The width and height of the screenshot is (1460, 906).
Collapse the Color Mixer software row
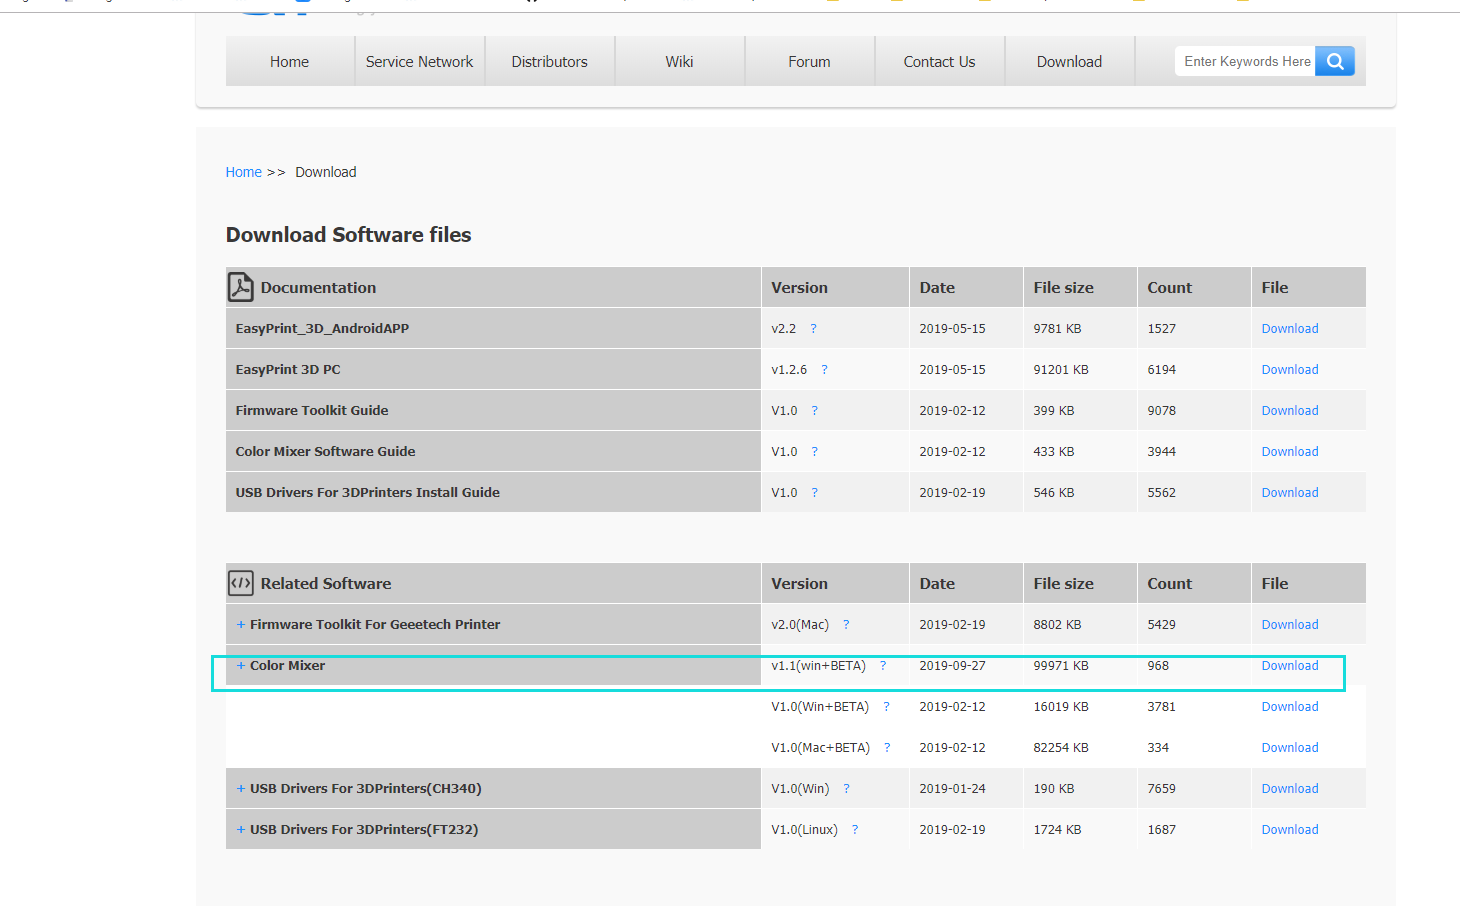point(241,666)
